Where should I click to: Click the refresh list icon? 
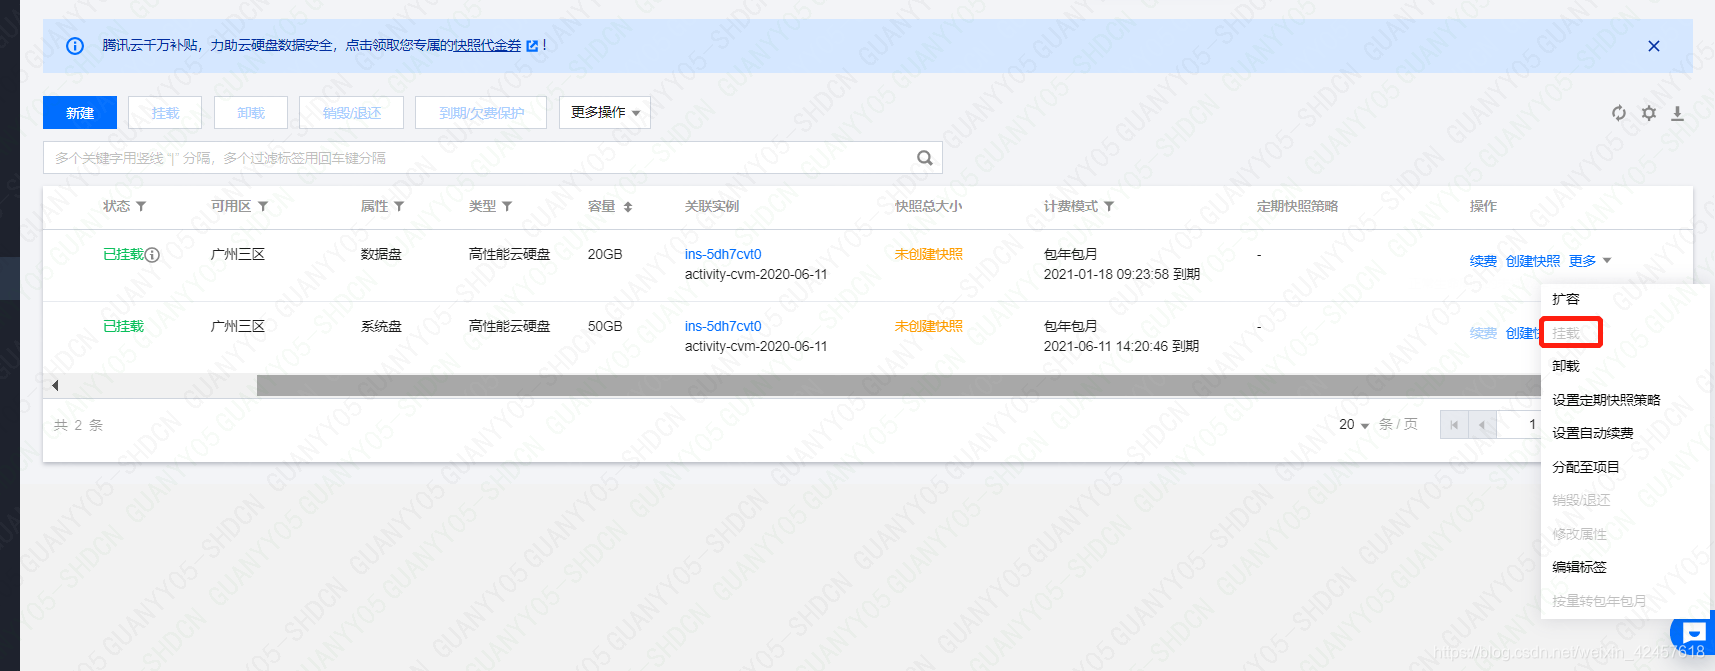click(1619, 113)
